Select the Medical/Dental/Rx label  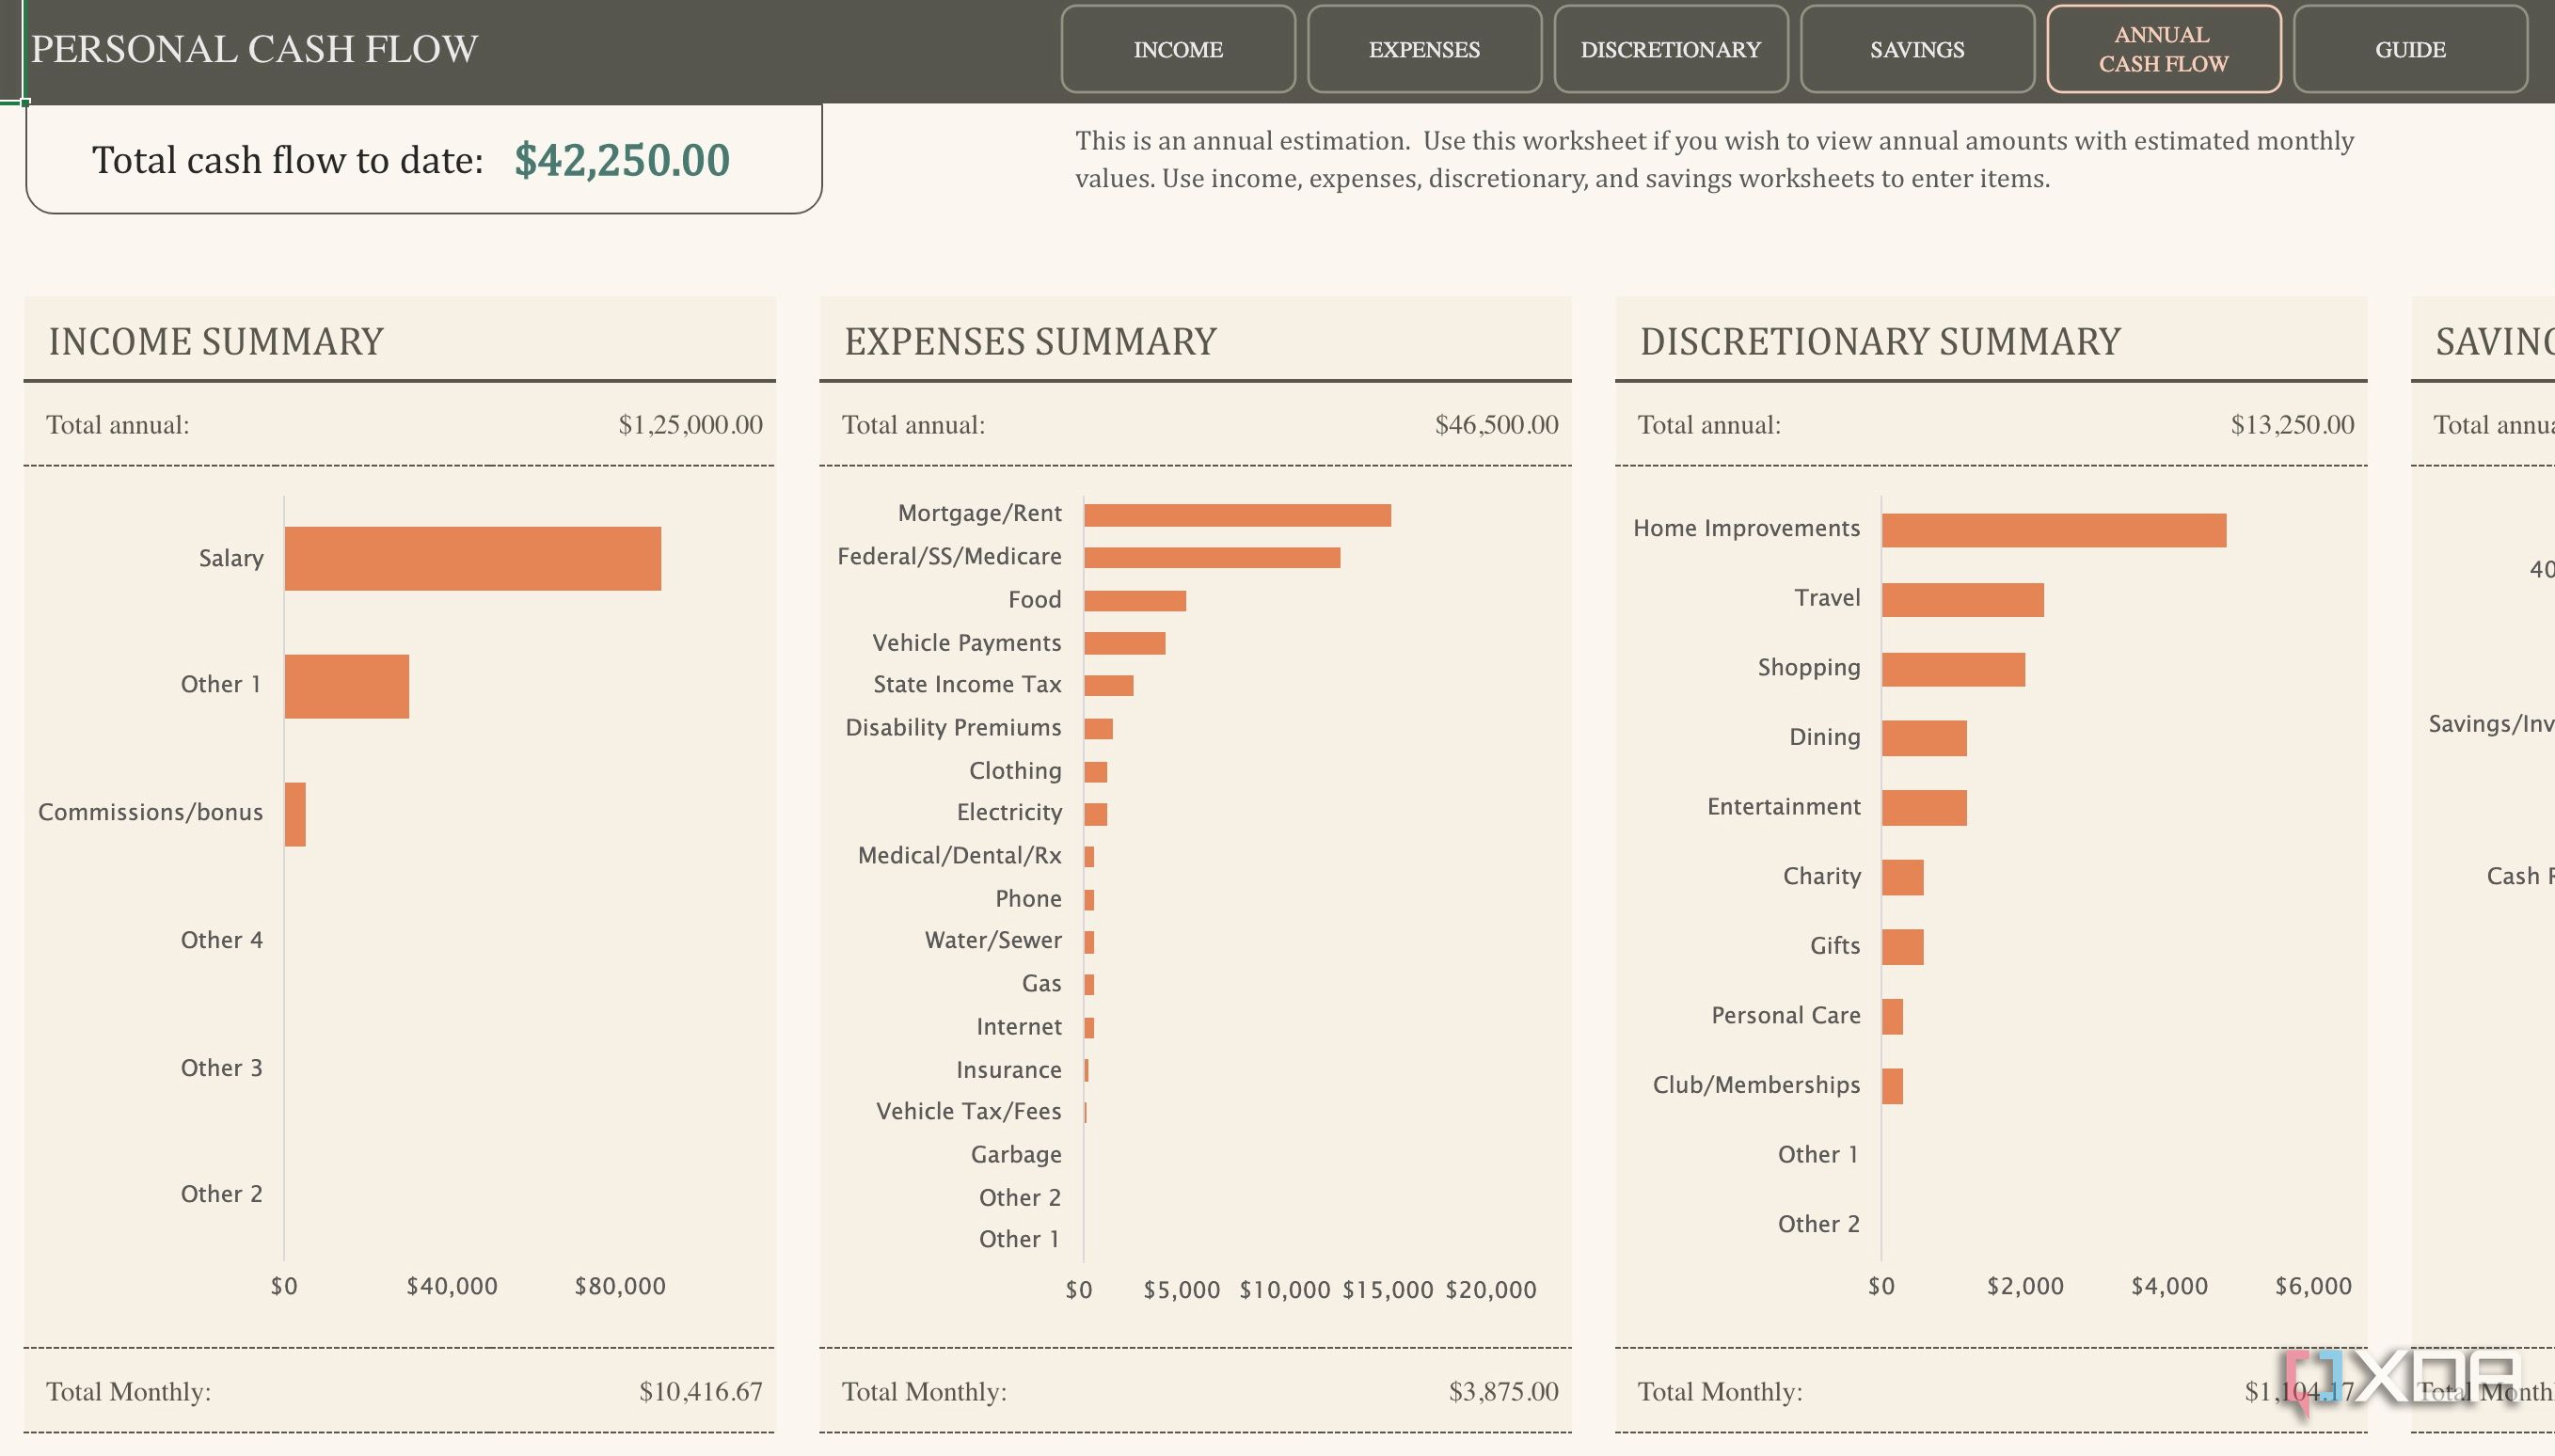point(959,856)
